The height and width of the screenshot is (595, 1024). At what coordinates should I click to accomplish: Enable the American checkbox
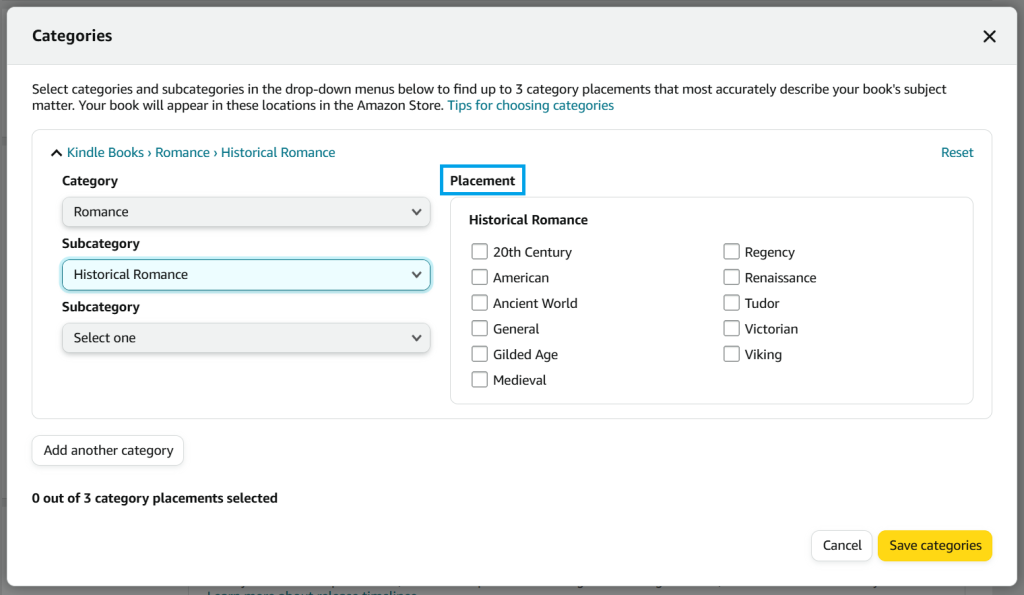[x=479, y=277]
